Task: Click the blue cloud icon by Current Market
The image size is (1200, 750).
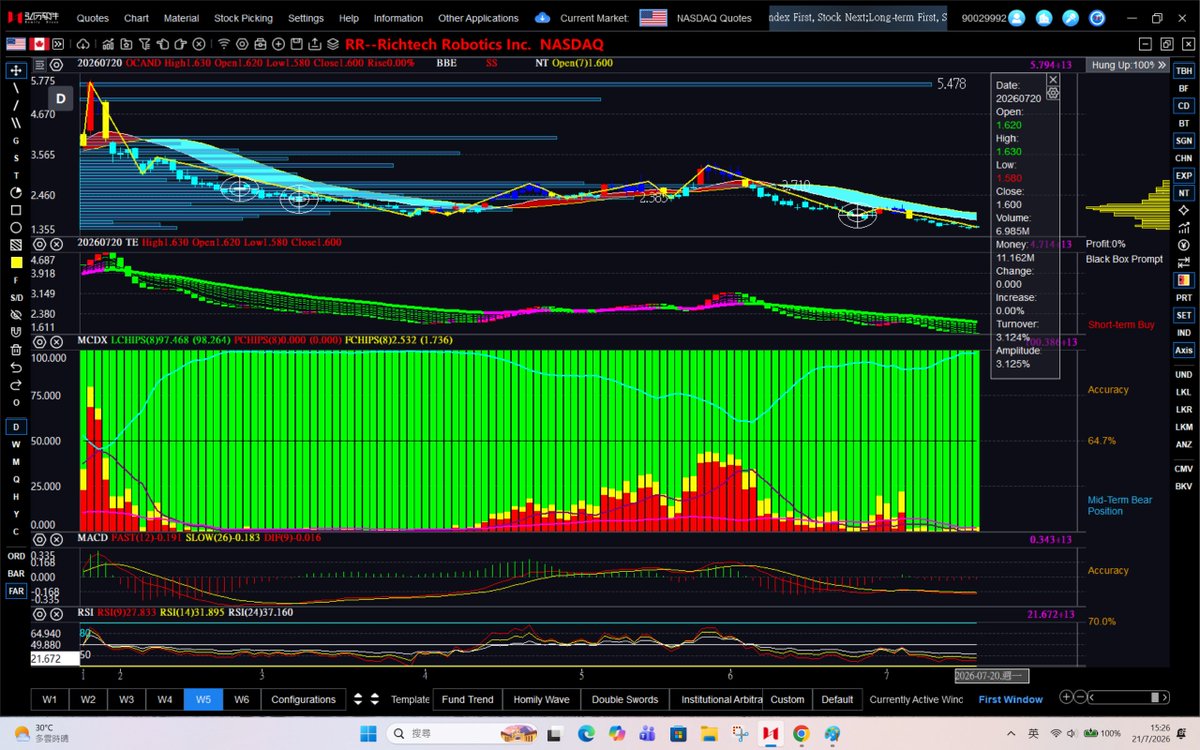Action: (542, 18)
